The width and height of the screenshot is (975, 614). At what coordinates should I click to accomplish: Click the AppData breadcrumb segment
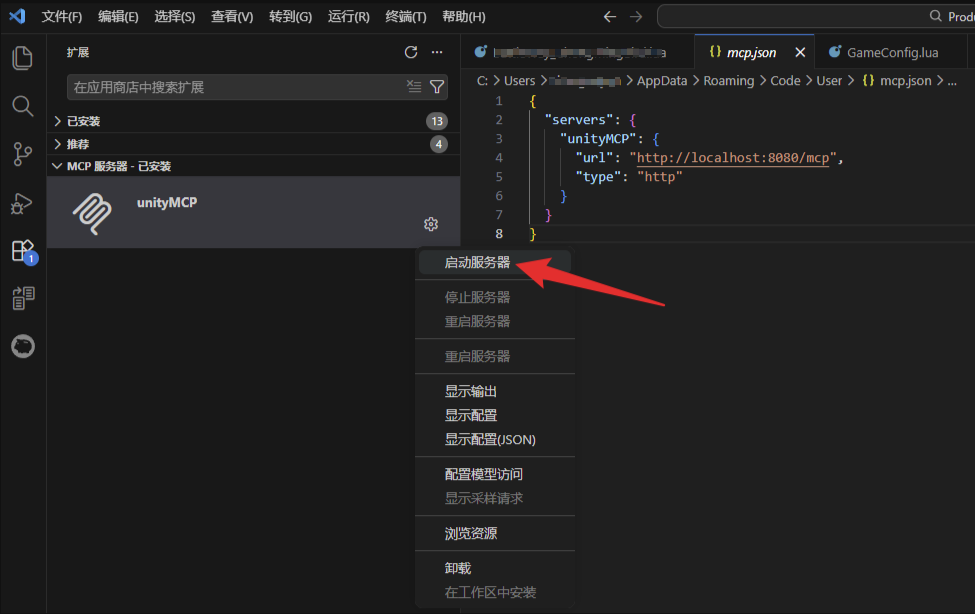point(662,81)
